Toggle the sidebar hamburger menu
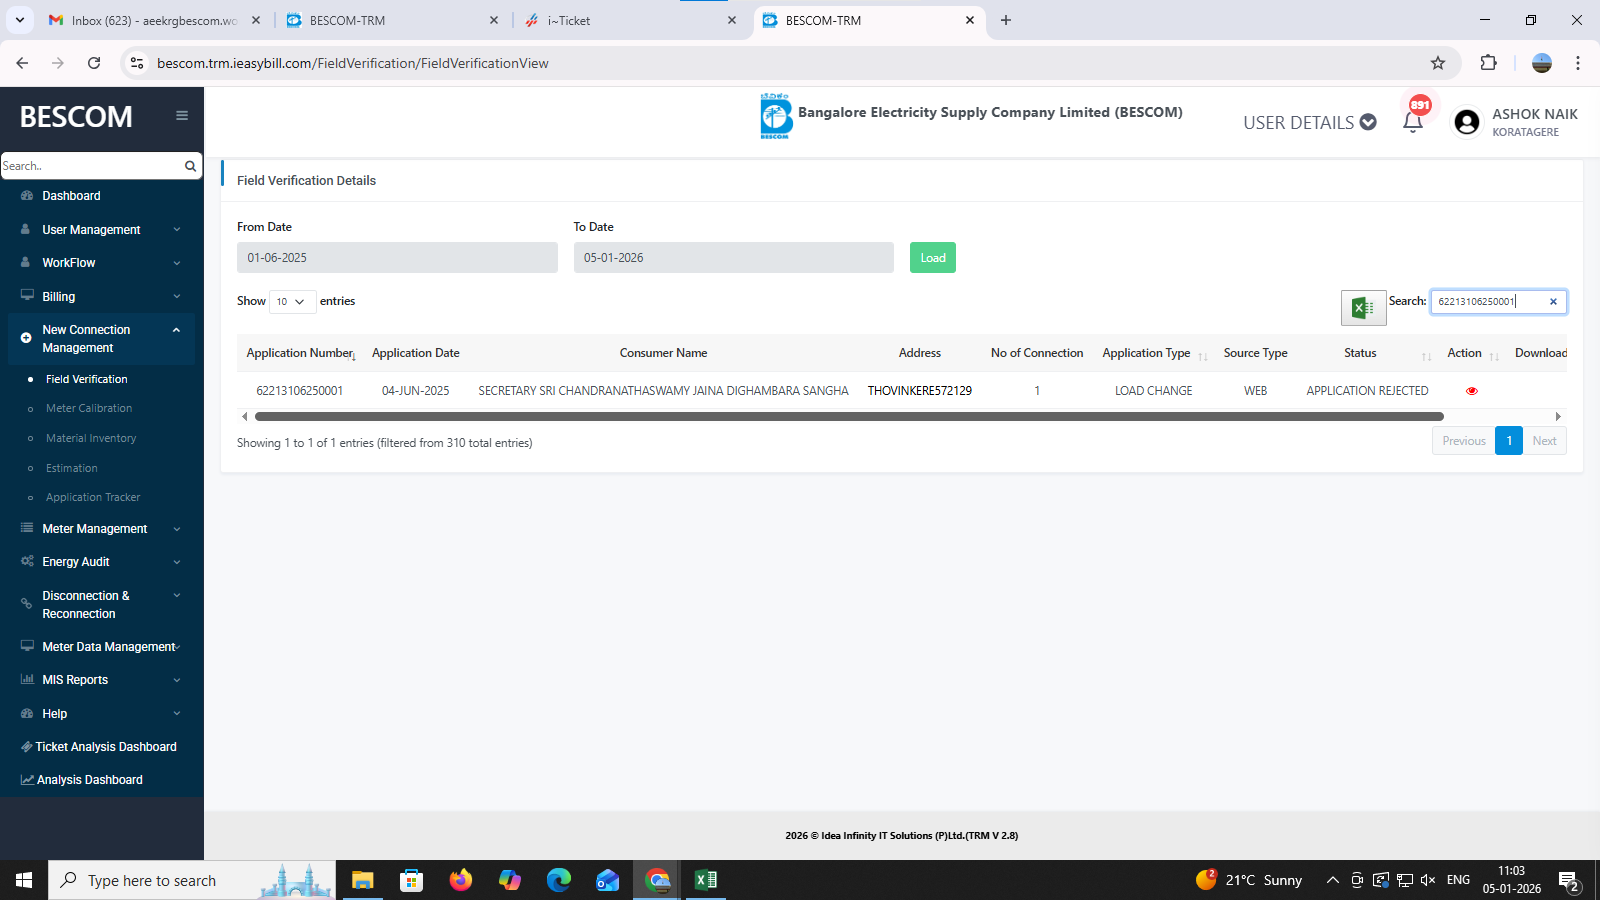Image resolution: width=1600 pixels, height=900 pixels. click(x=182, y=116)
